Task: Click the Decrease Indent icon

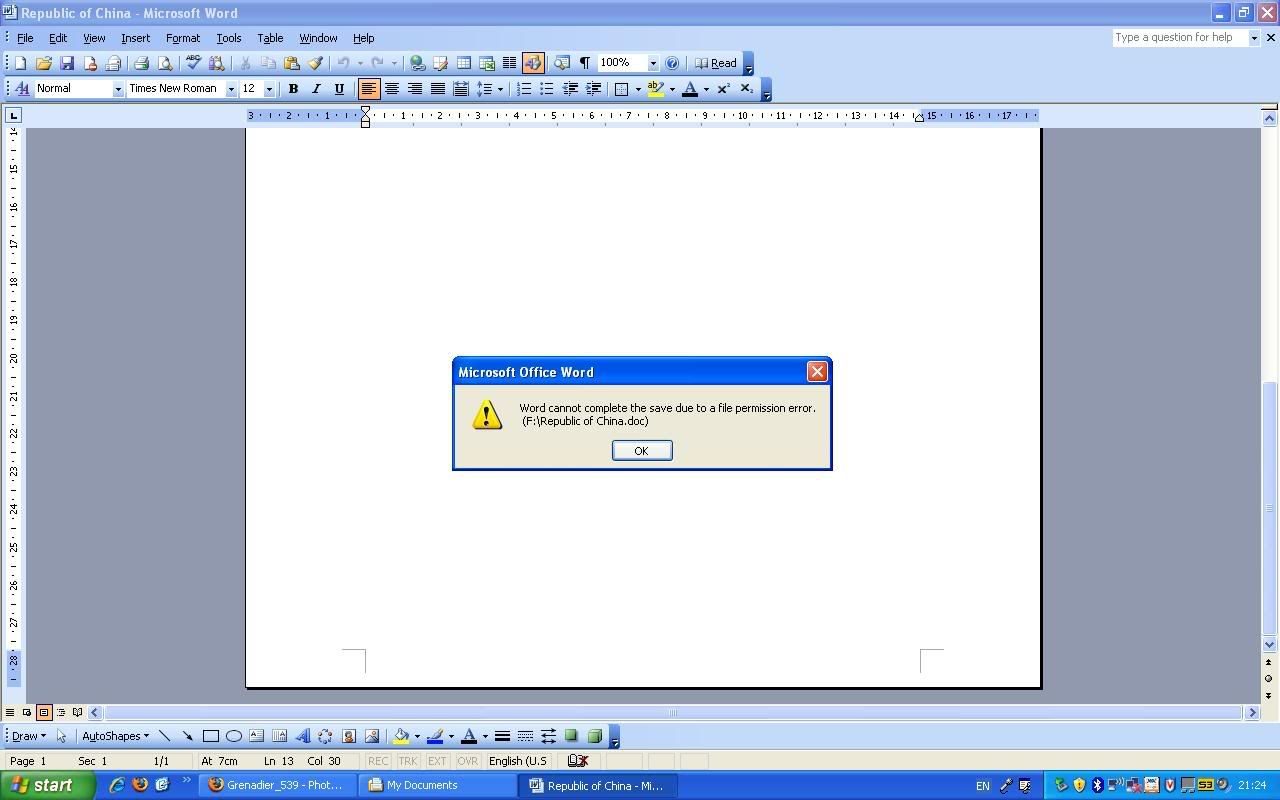Action: click(x=570, y=89)
